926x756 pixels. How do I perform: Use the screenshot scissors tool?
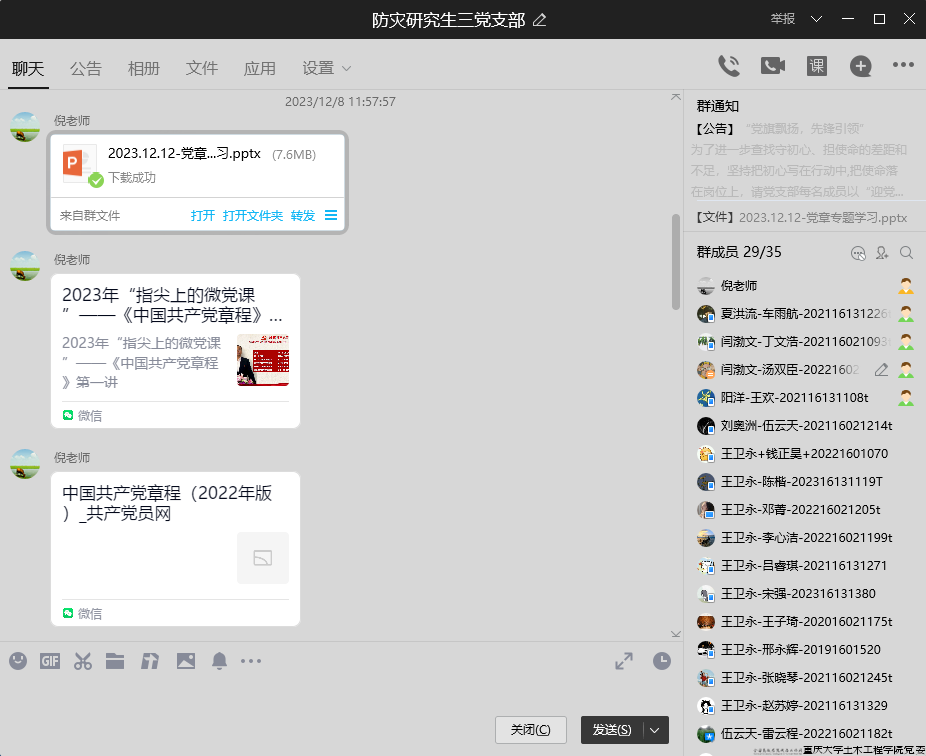click(83, 660)
